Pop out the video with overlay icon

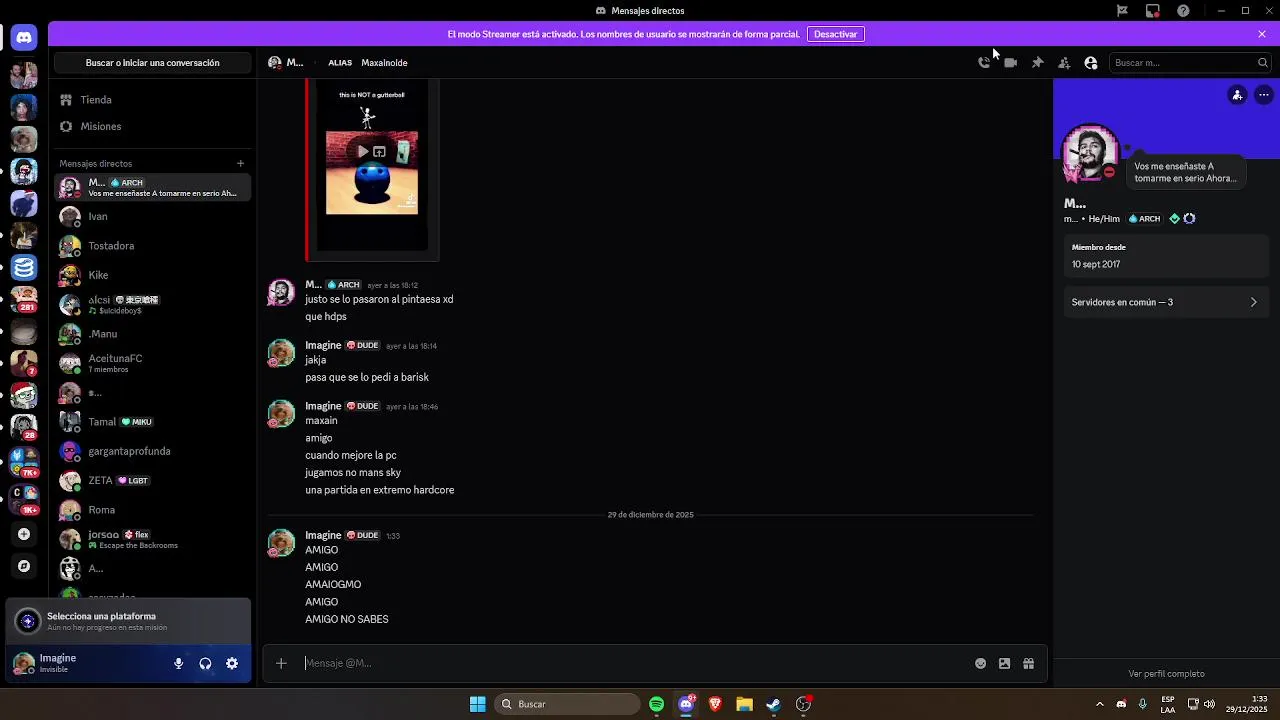(x=379, y=152)
